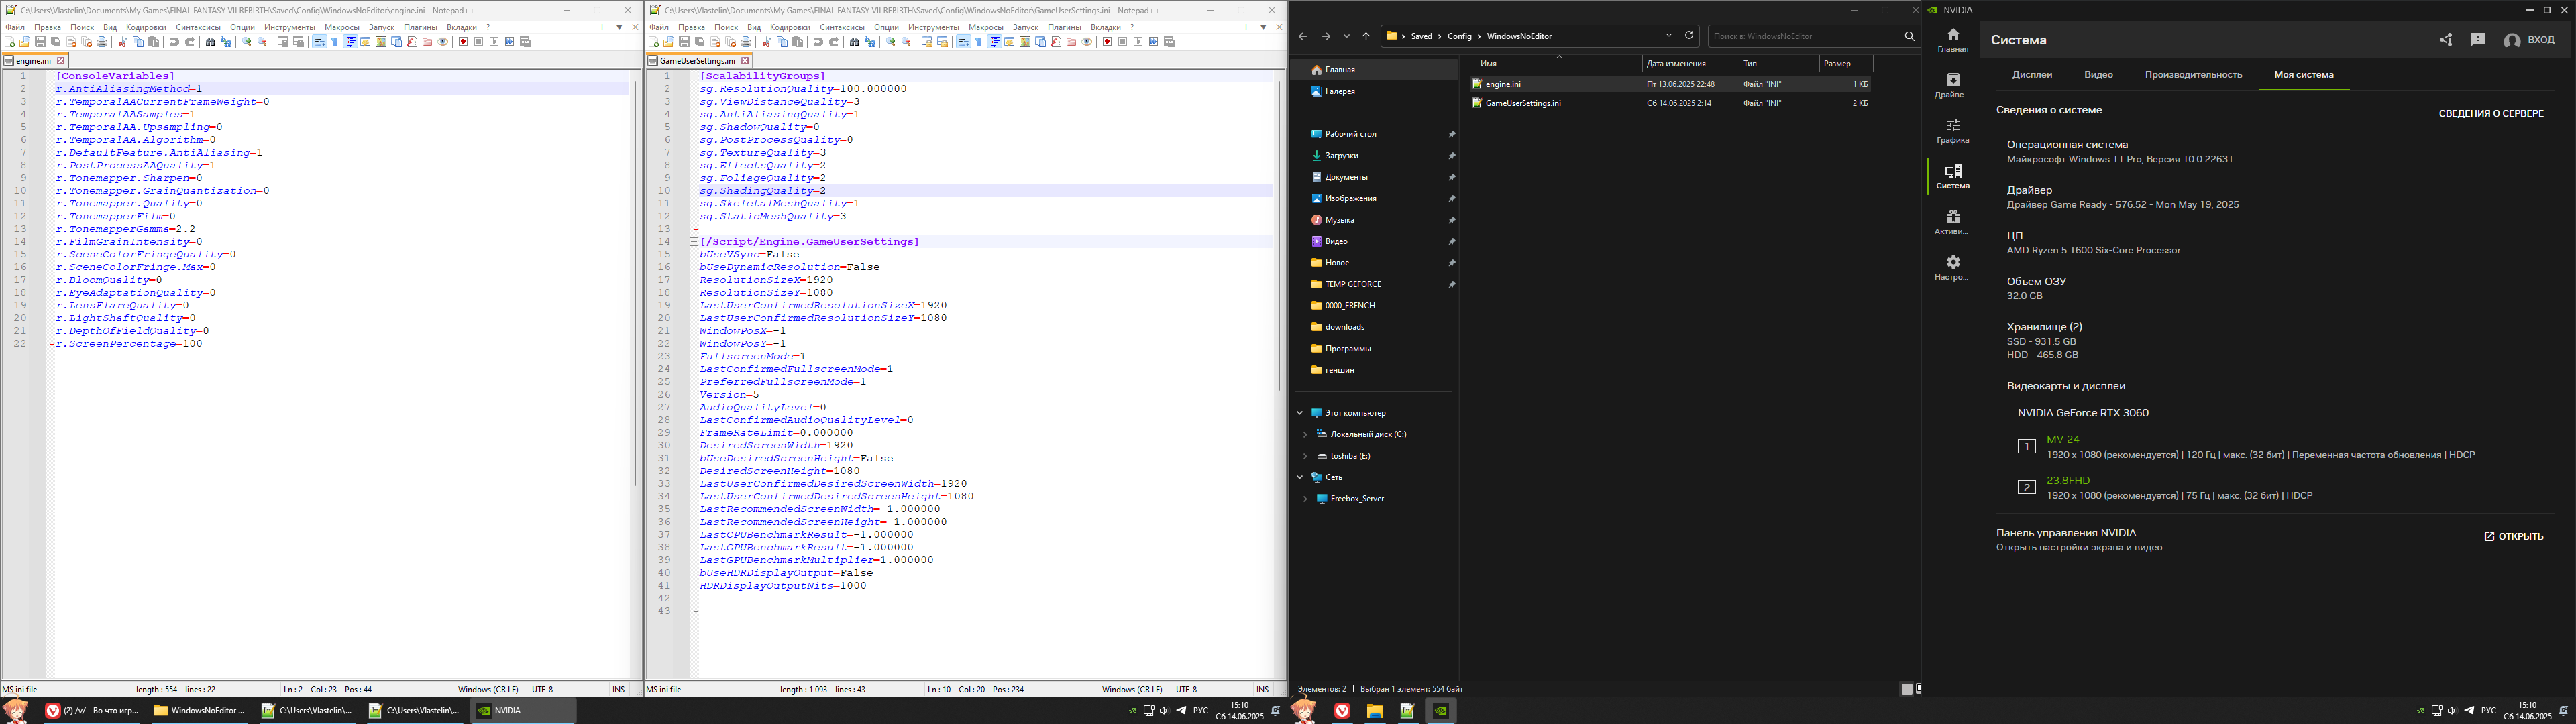Open Файл menu in engine.ini Notepad++ window
This screenshot has height=724, width=2576.
tap(15, 27)
